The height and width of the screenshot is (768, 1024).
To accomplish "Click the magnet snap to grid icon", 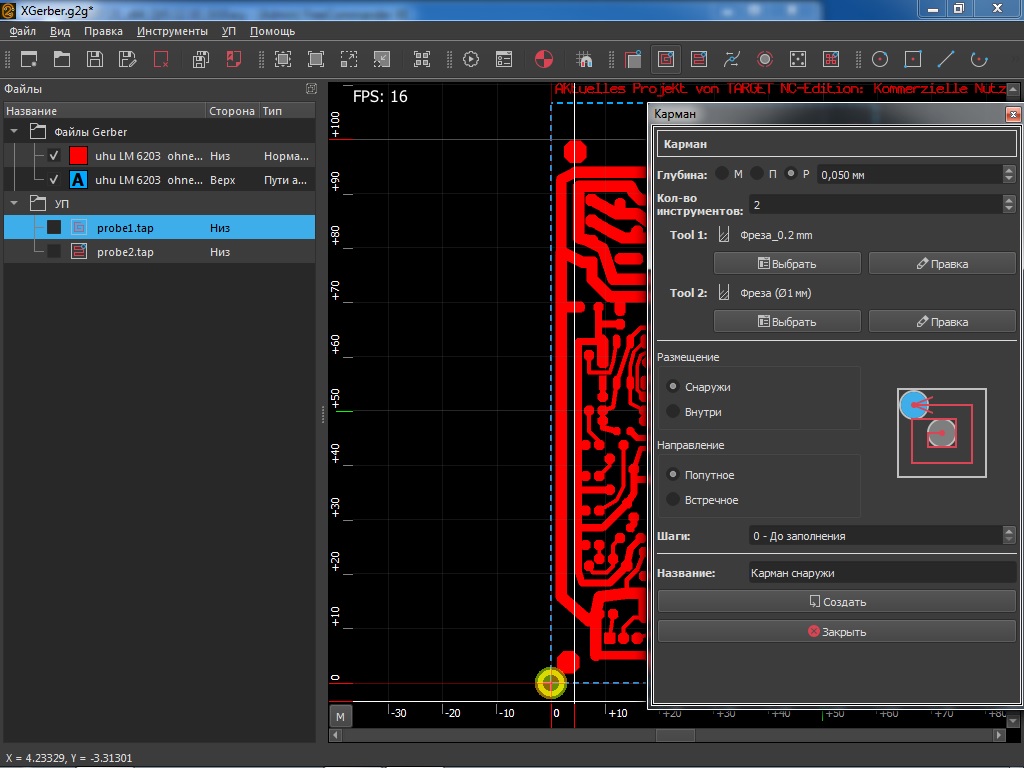I will [x=584, y=59].
